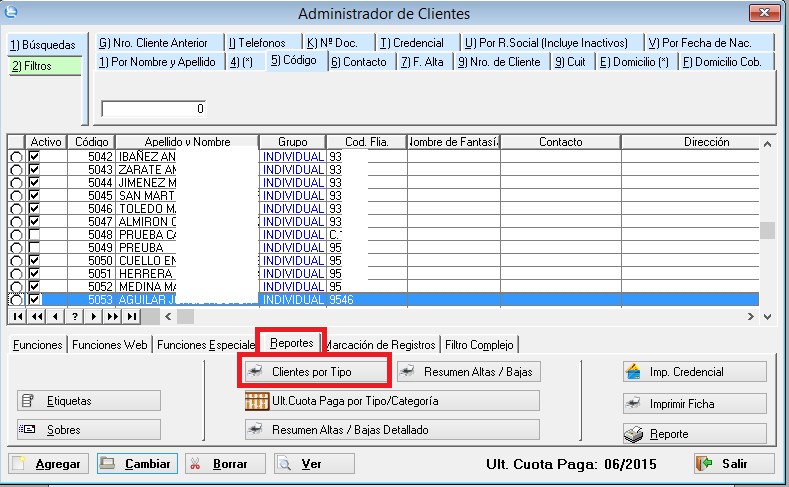Switch to Funciones Web tab

(110, 345)
